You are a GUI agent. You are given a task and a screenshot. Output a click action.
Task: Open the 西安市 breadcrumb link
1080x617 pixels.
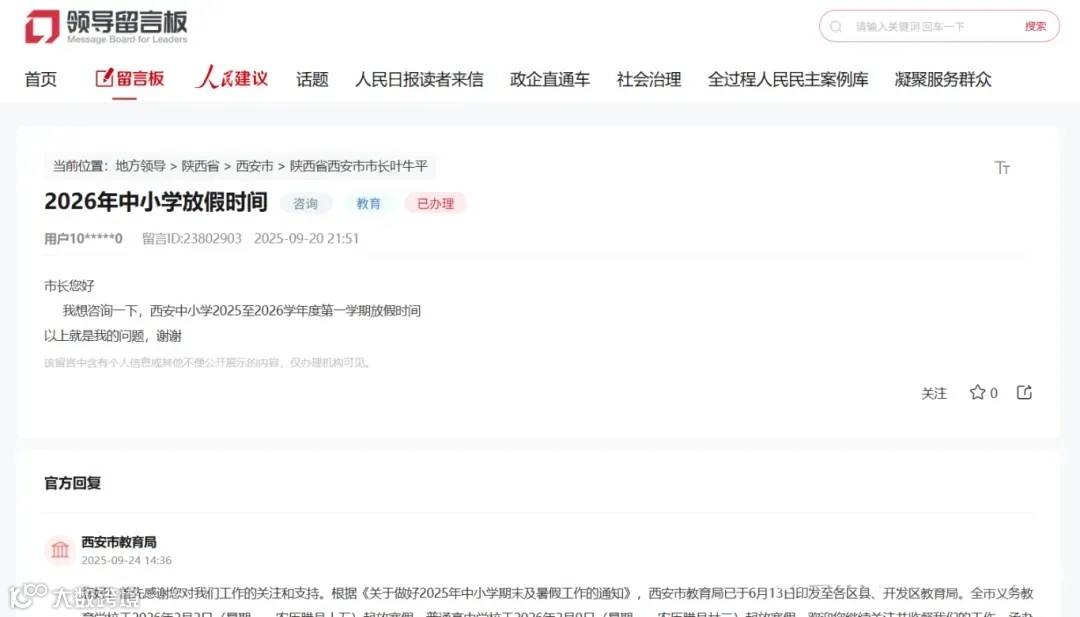254,166
